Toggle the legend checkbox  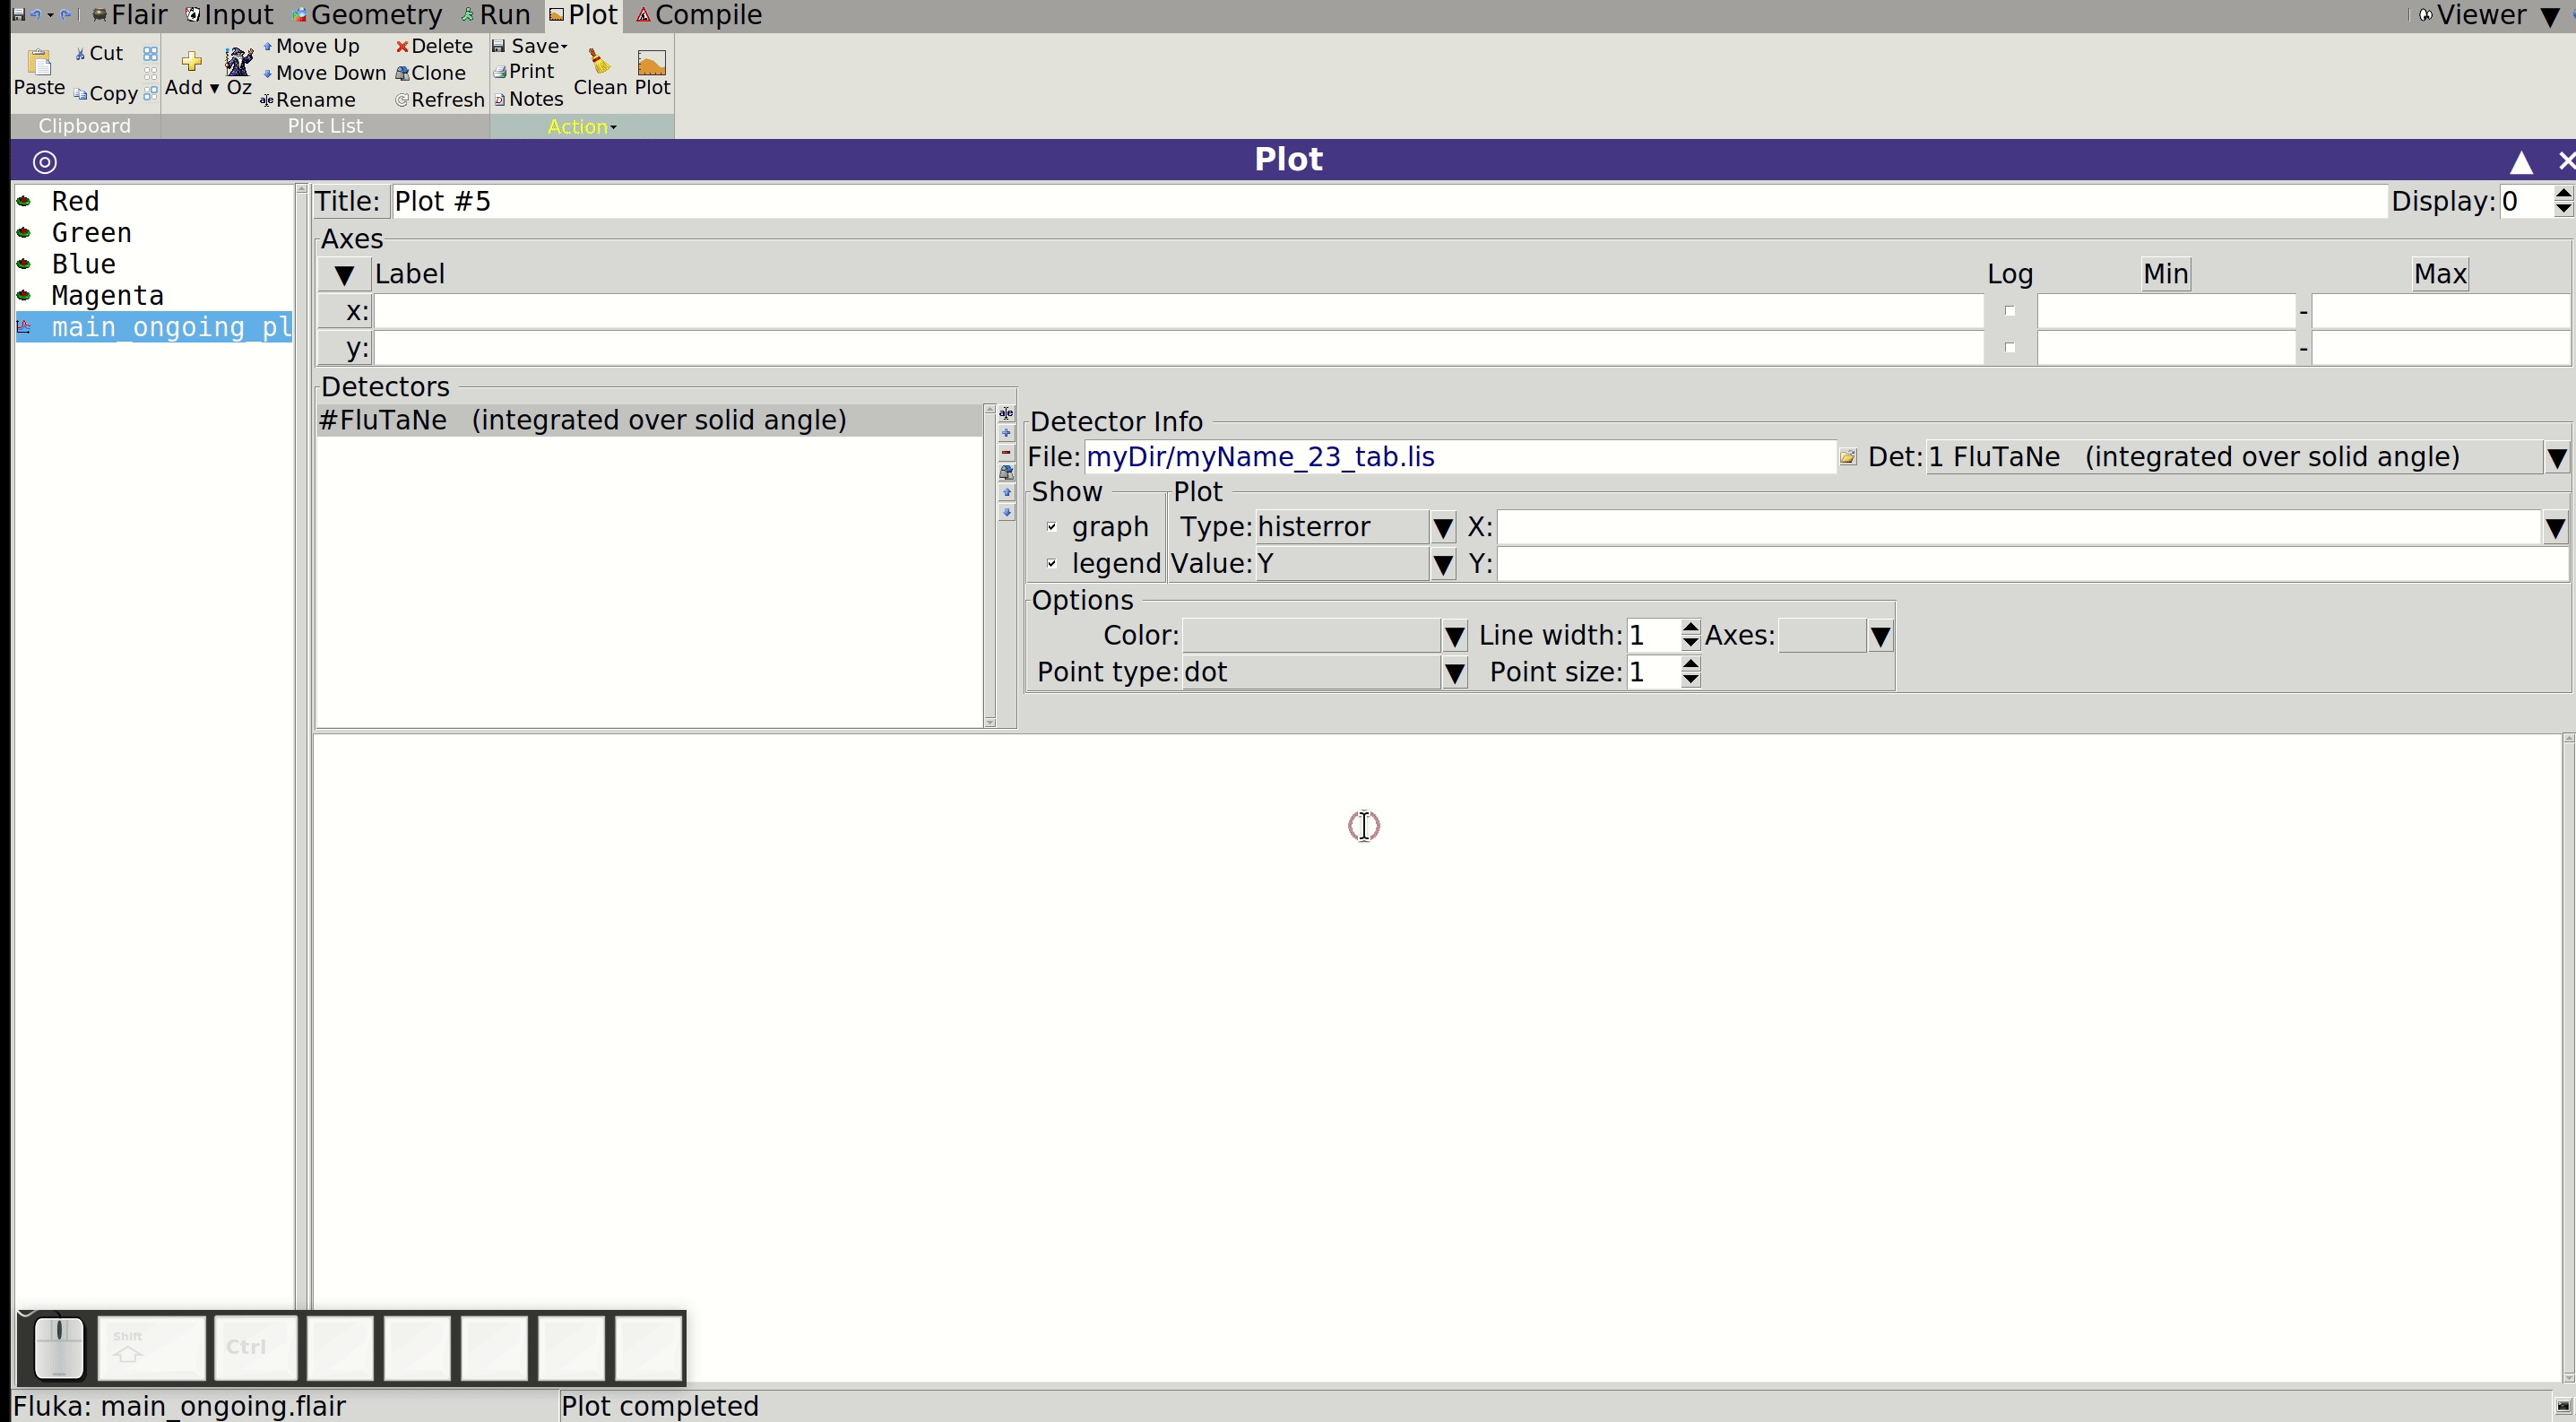tap(1052, 564)
